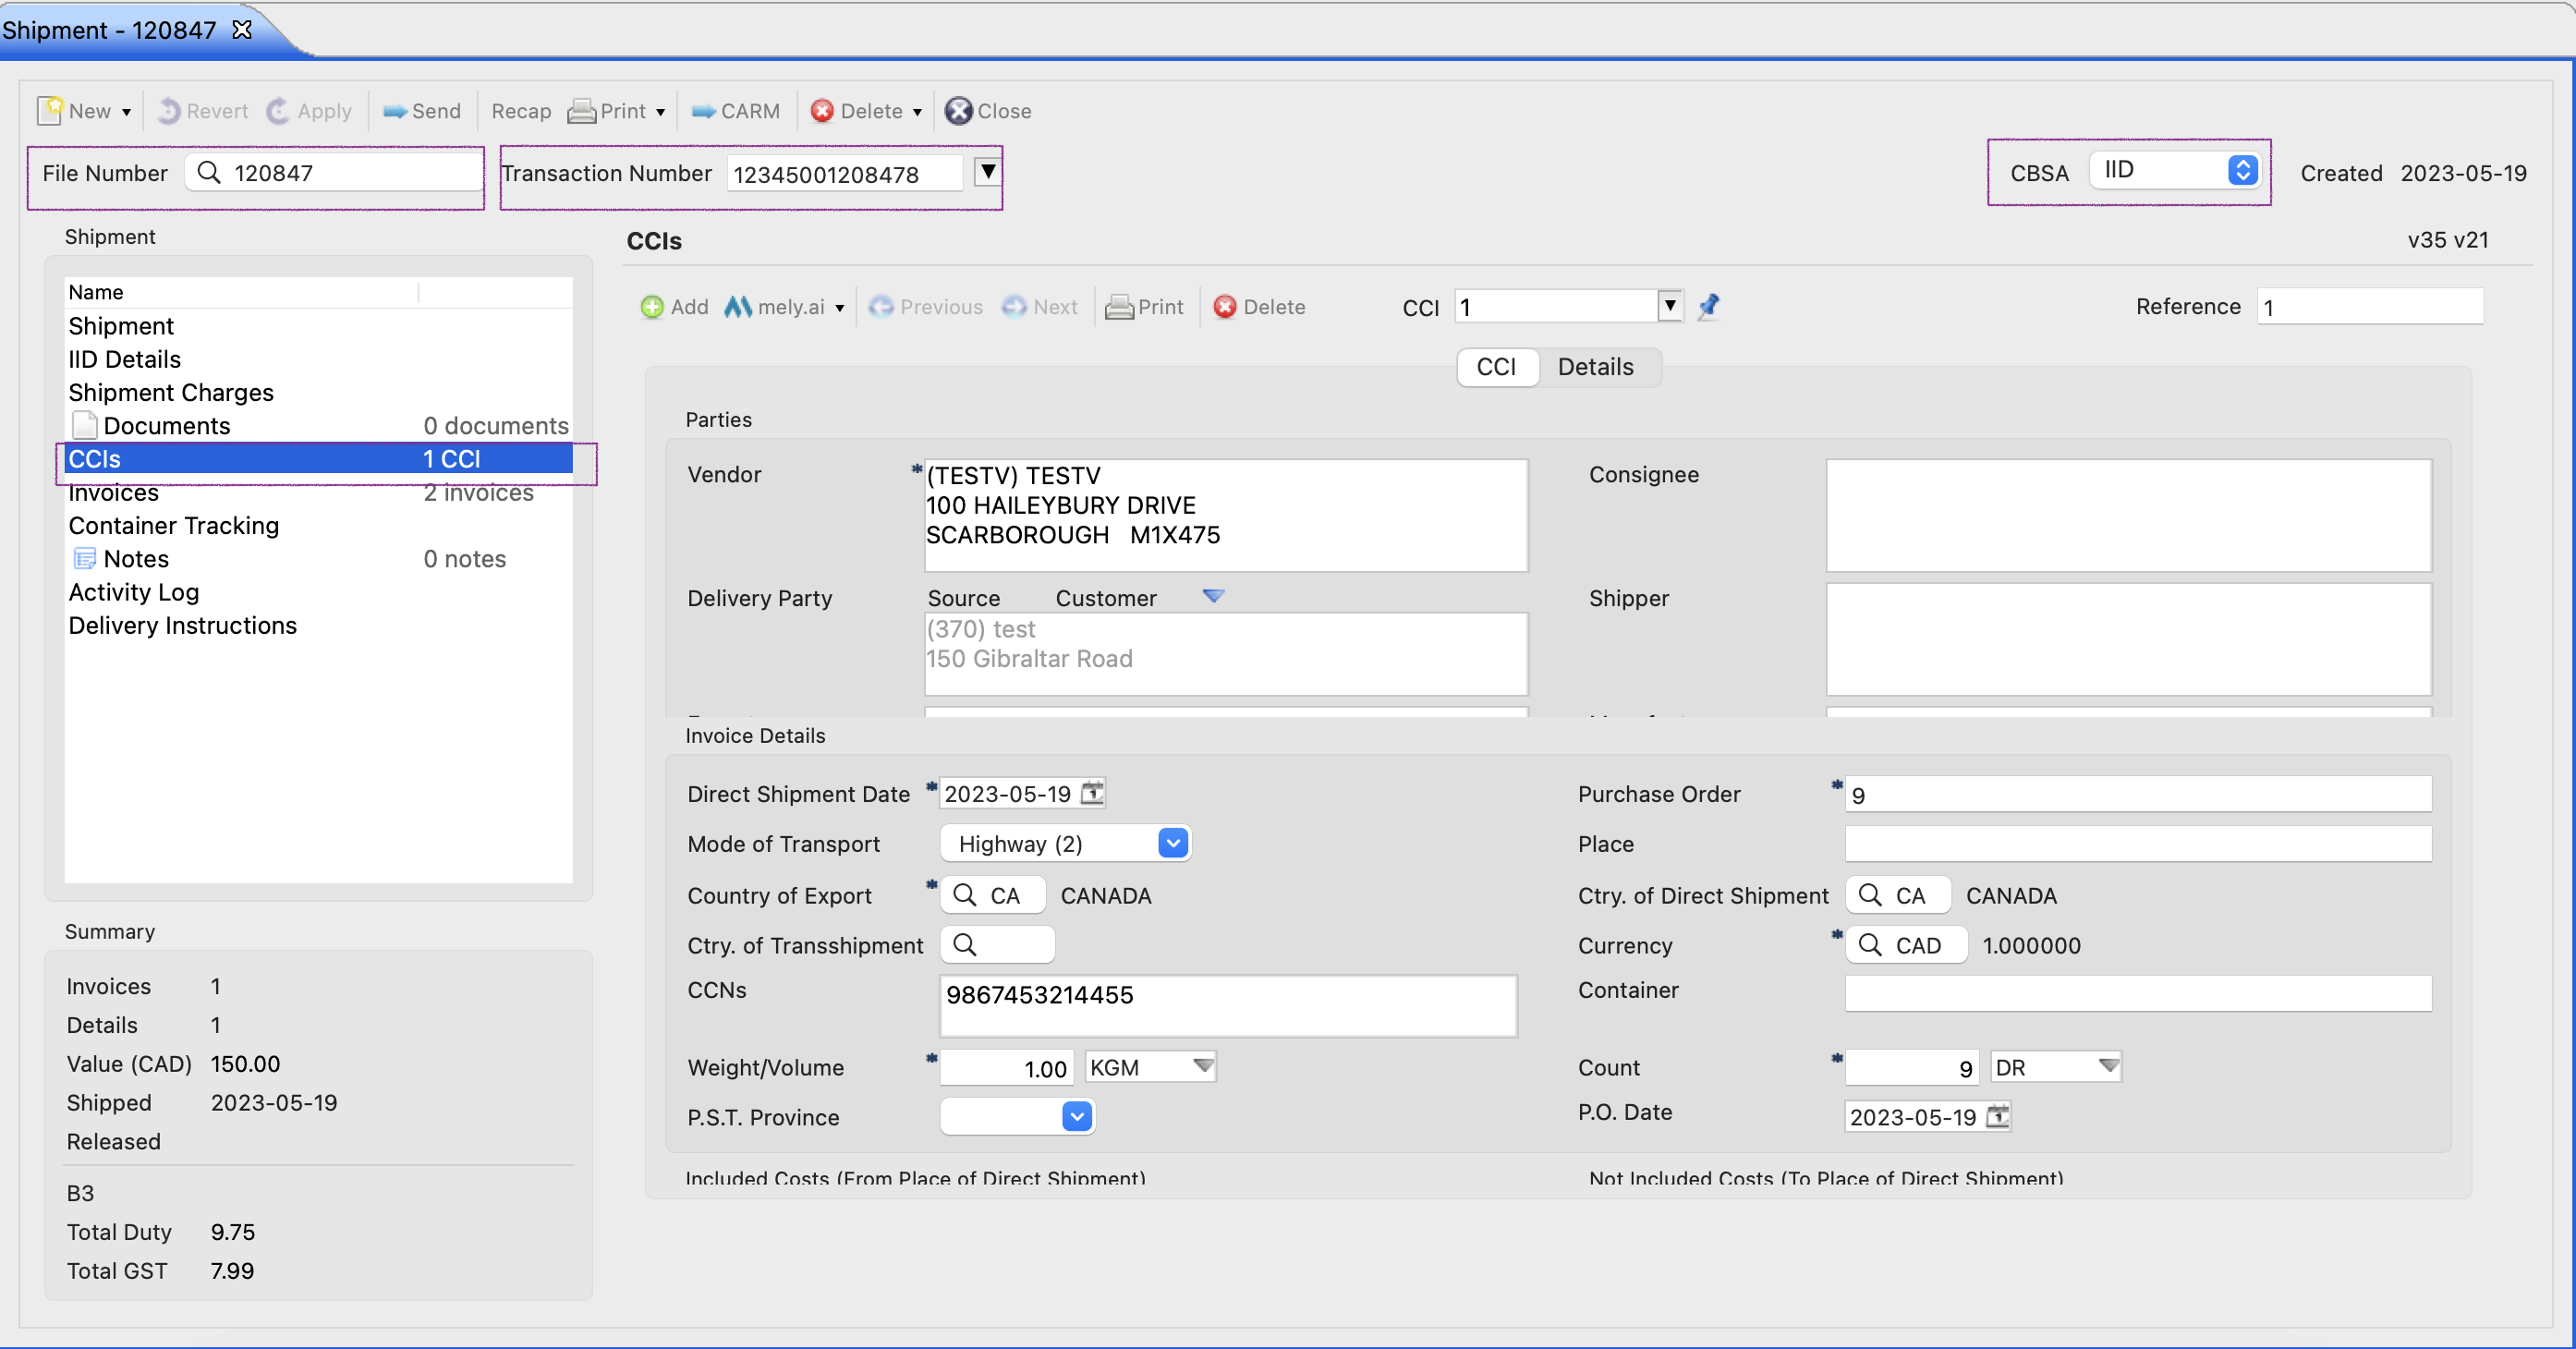2576x1349 pixels.
Task: Click the red Delete icon in main toolbar
Action: tap(822, 111)
